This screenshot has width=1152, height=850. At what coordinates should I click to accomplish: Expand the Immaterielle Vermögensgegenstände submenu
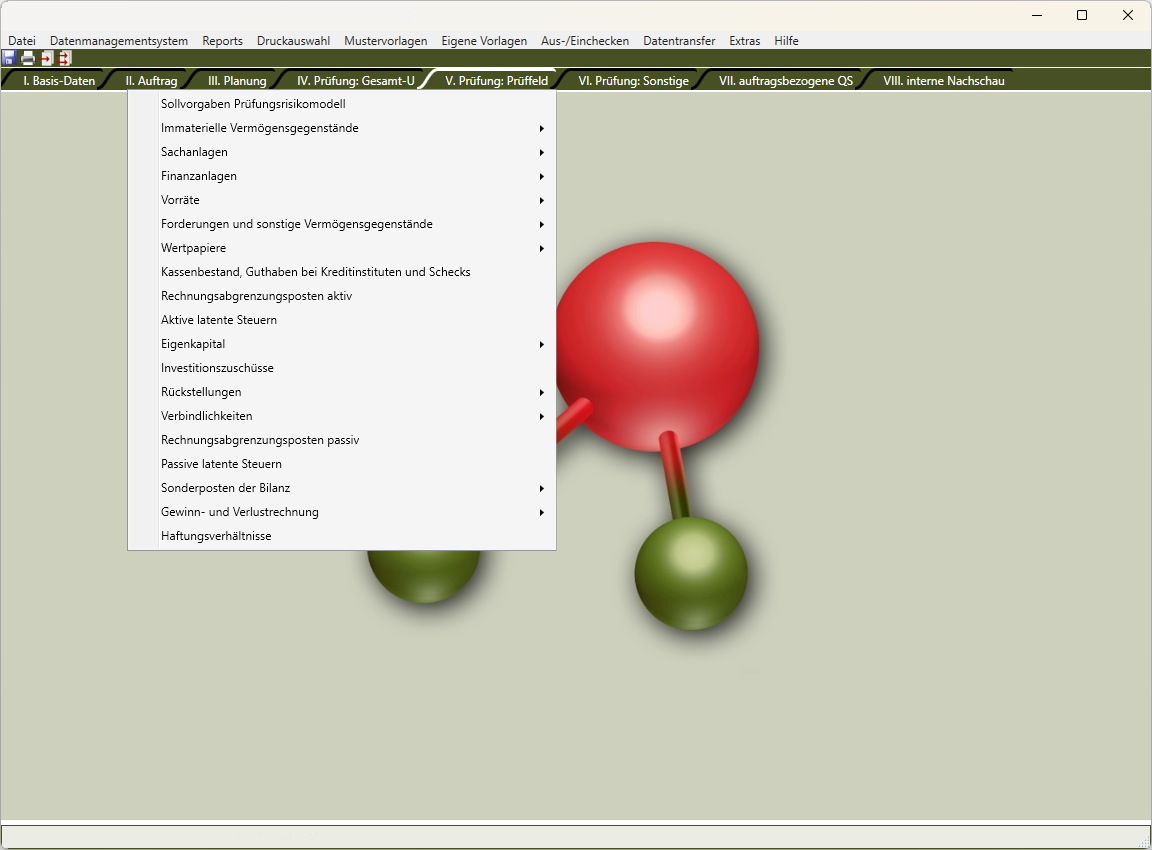(259, 128)
